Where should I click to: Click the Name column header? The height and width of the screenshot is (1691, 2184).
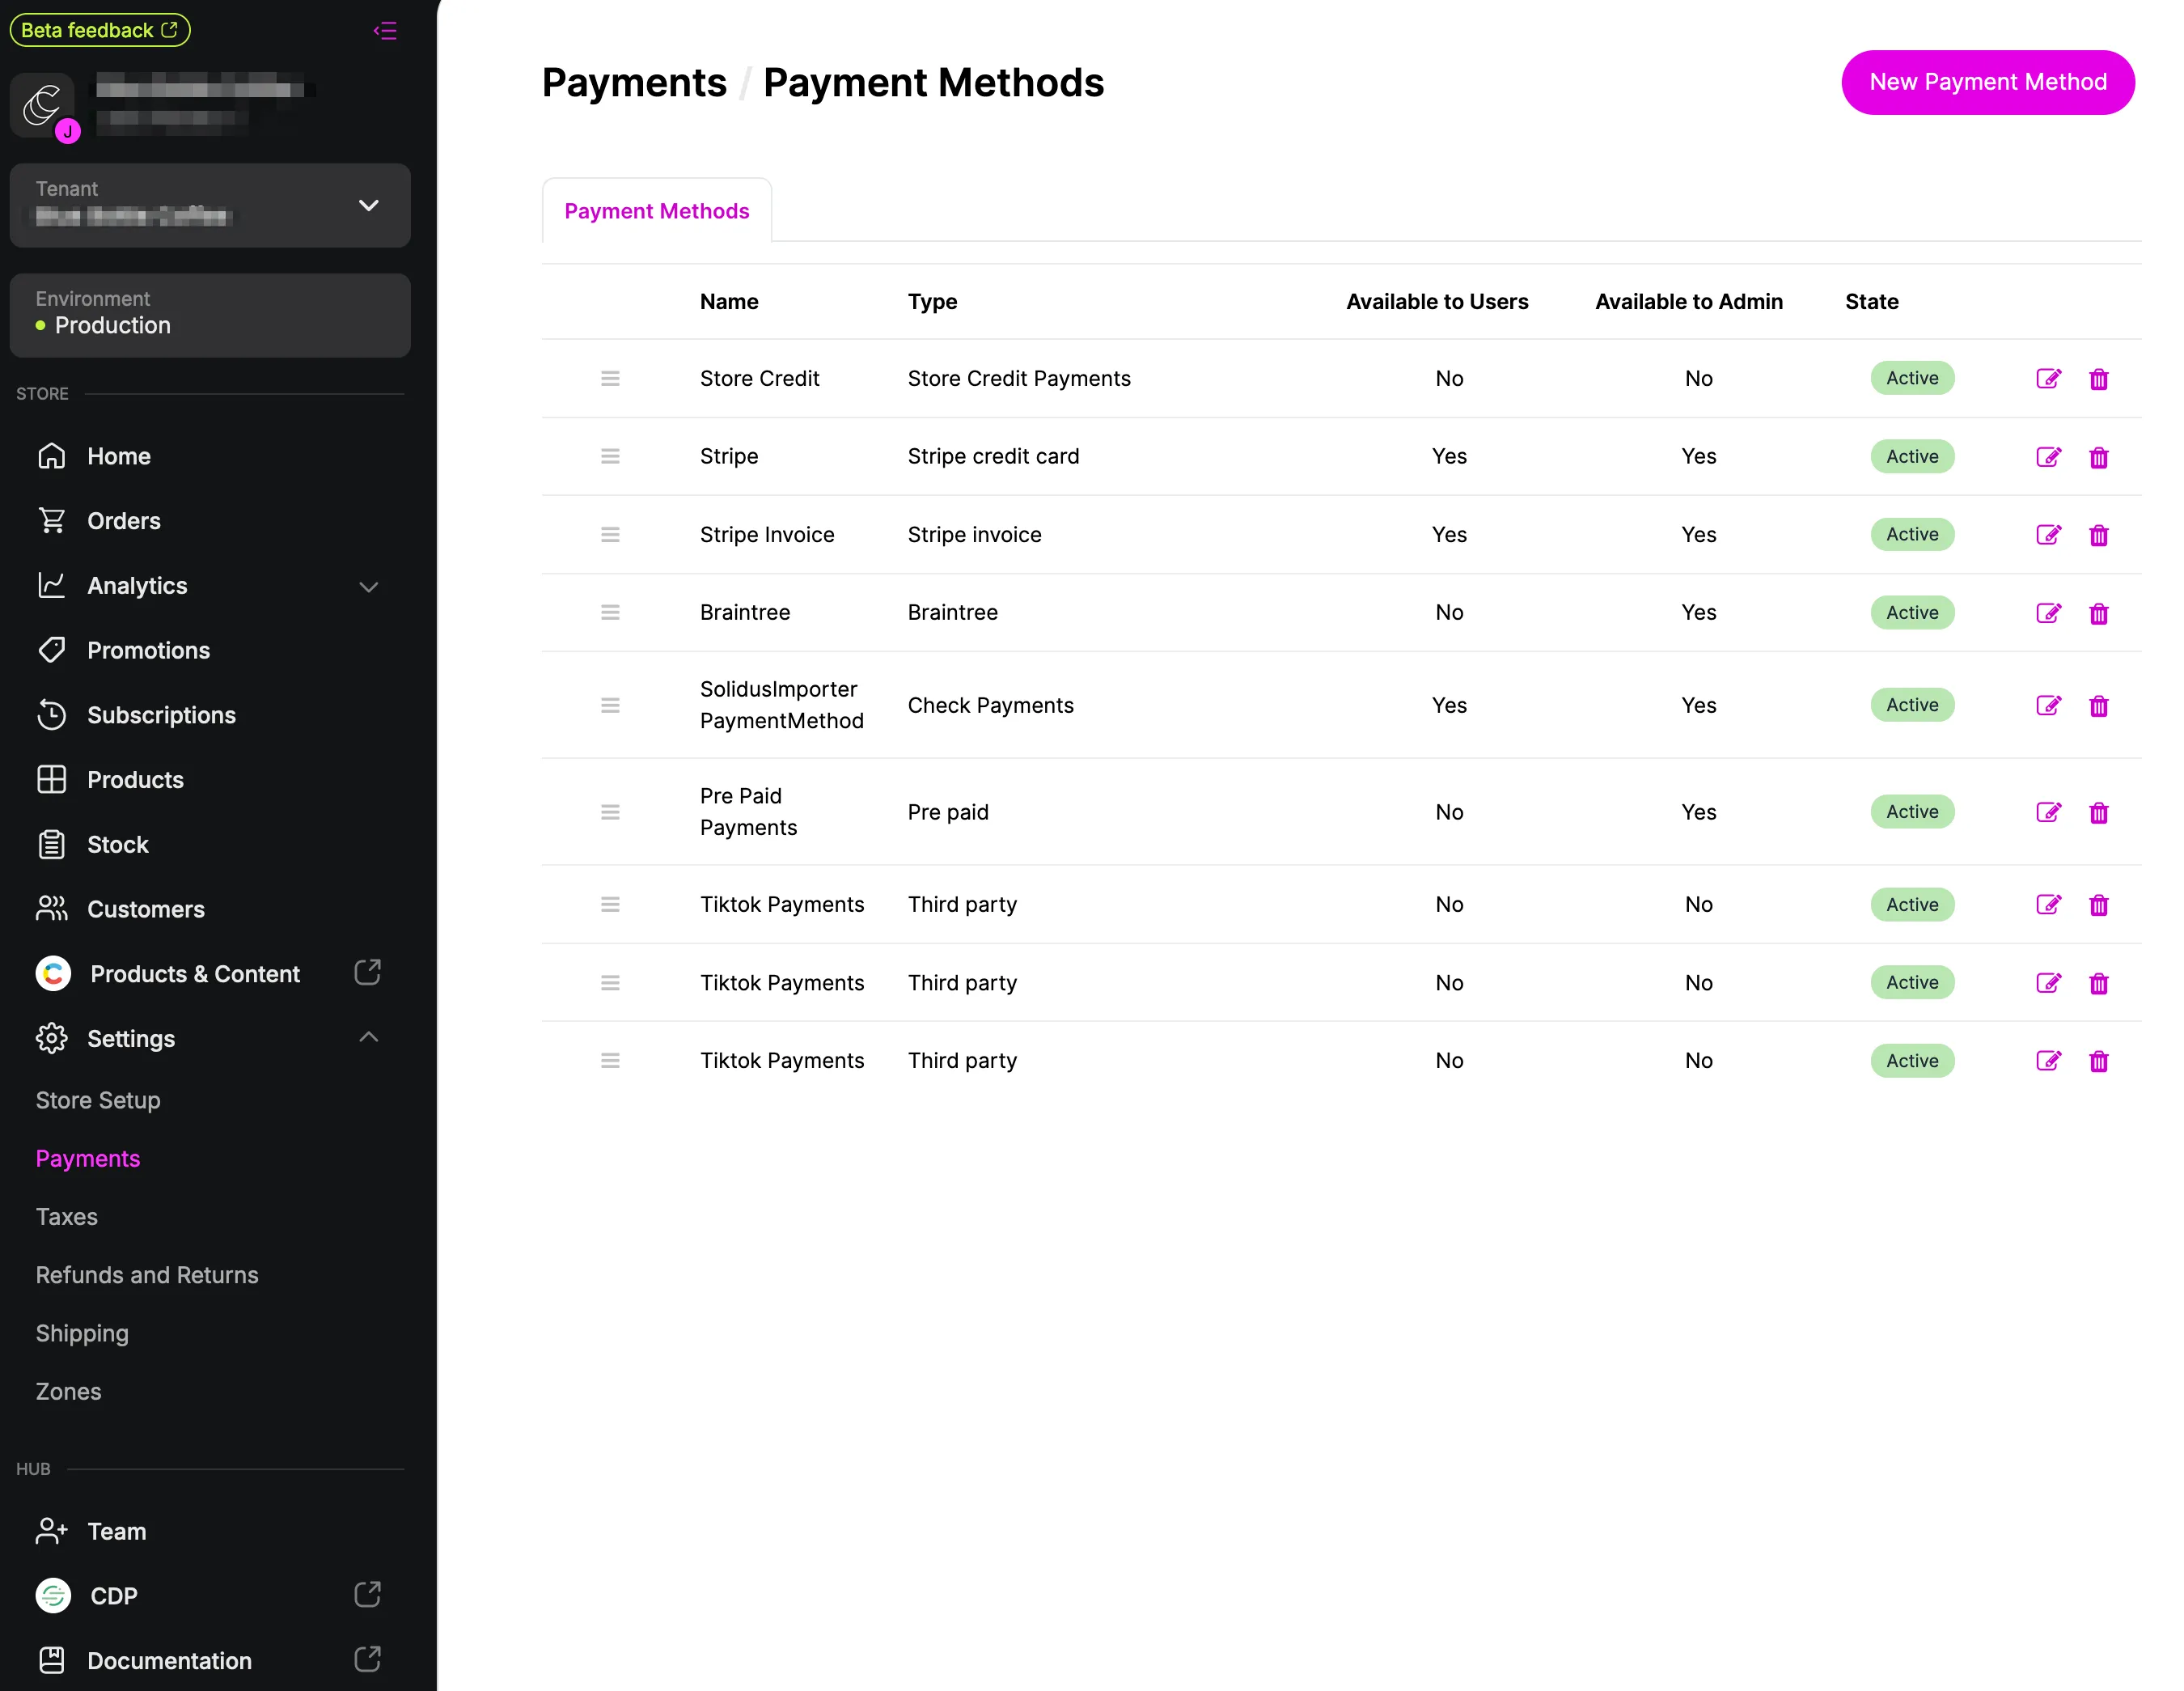pyautogui.click(x=729, y=302)
